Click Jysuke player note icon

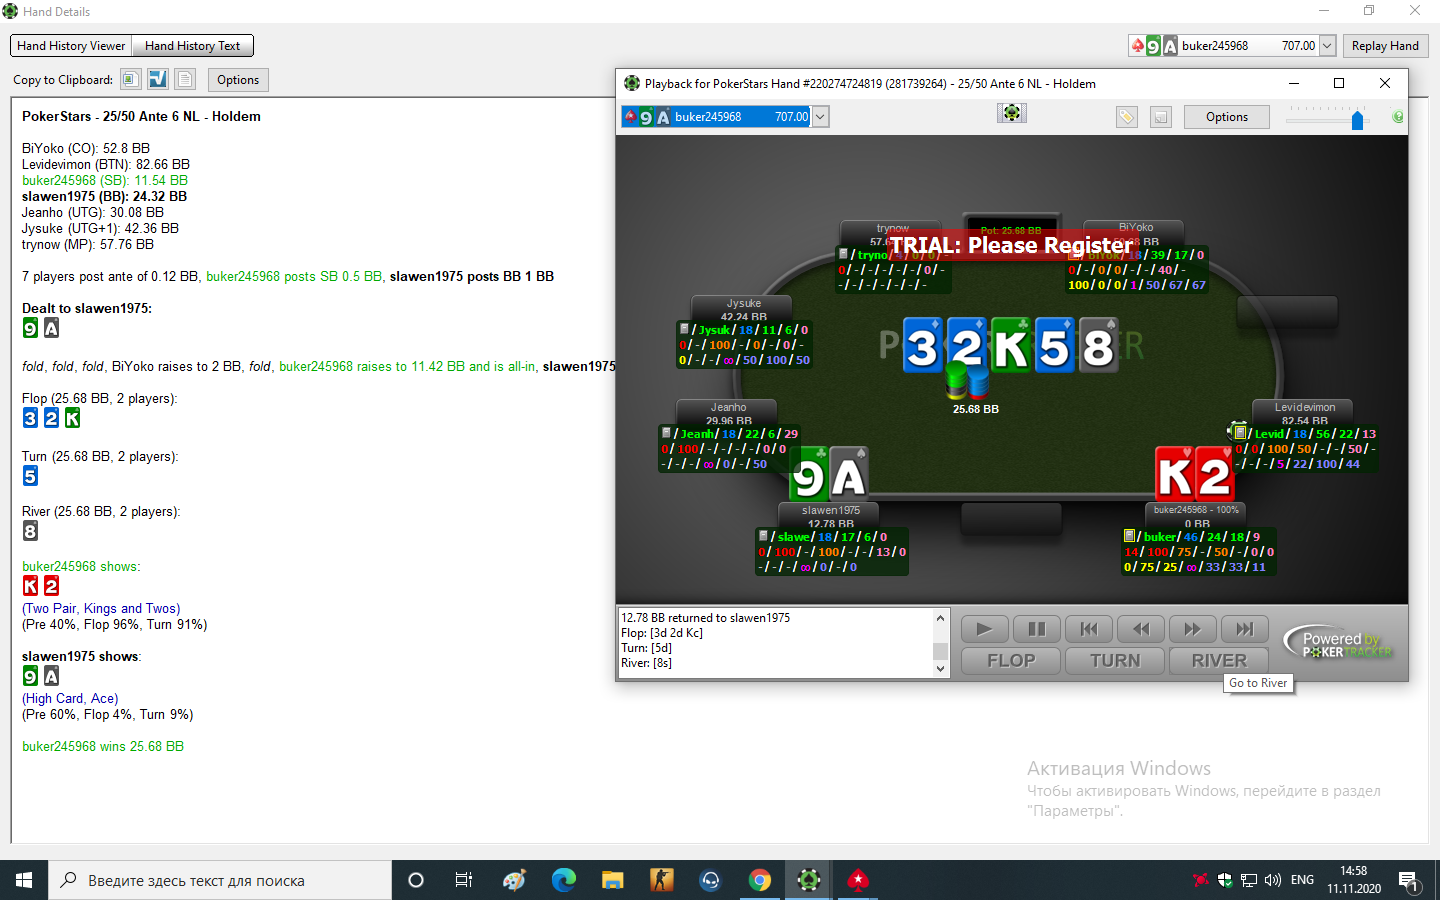[x=684, y=329]
